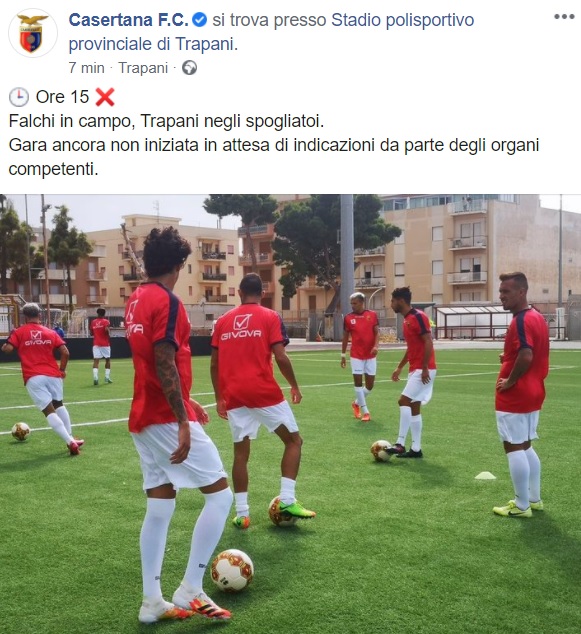Click the clock emoji before Ore 15

point(19,97)
